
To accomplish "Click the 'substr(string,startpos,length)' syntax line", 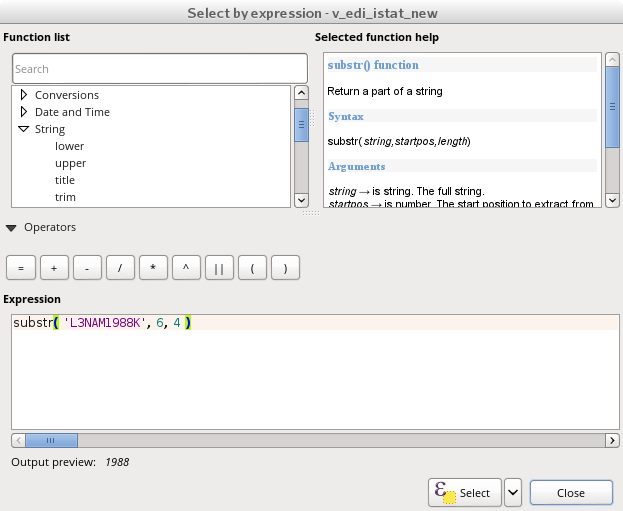I will 399,141.
